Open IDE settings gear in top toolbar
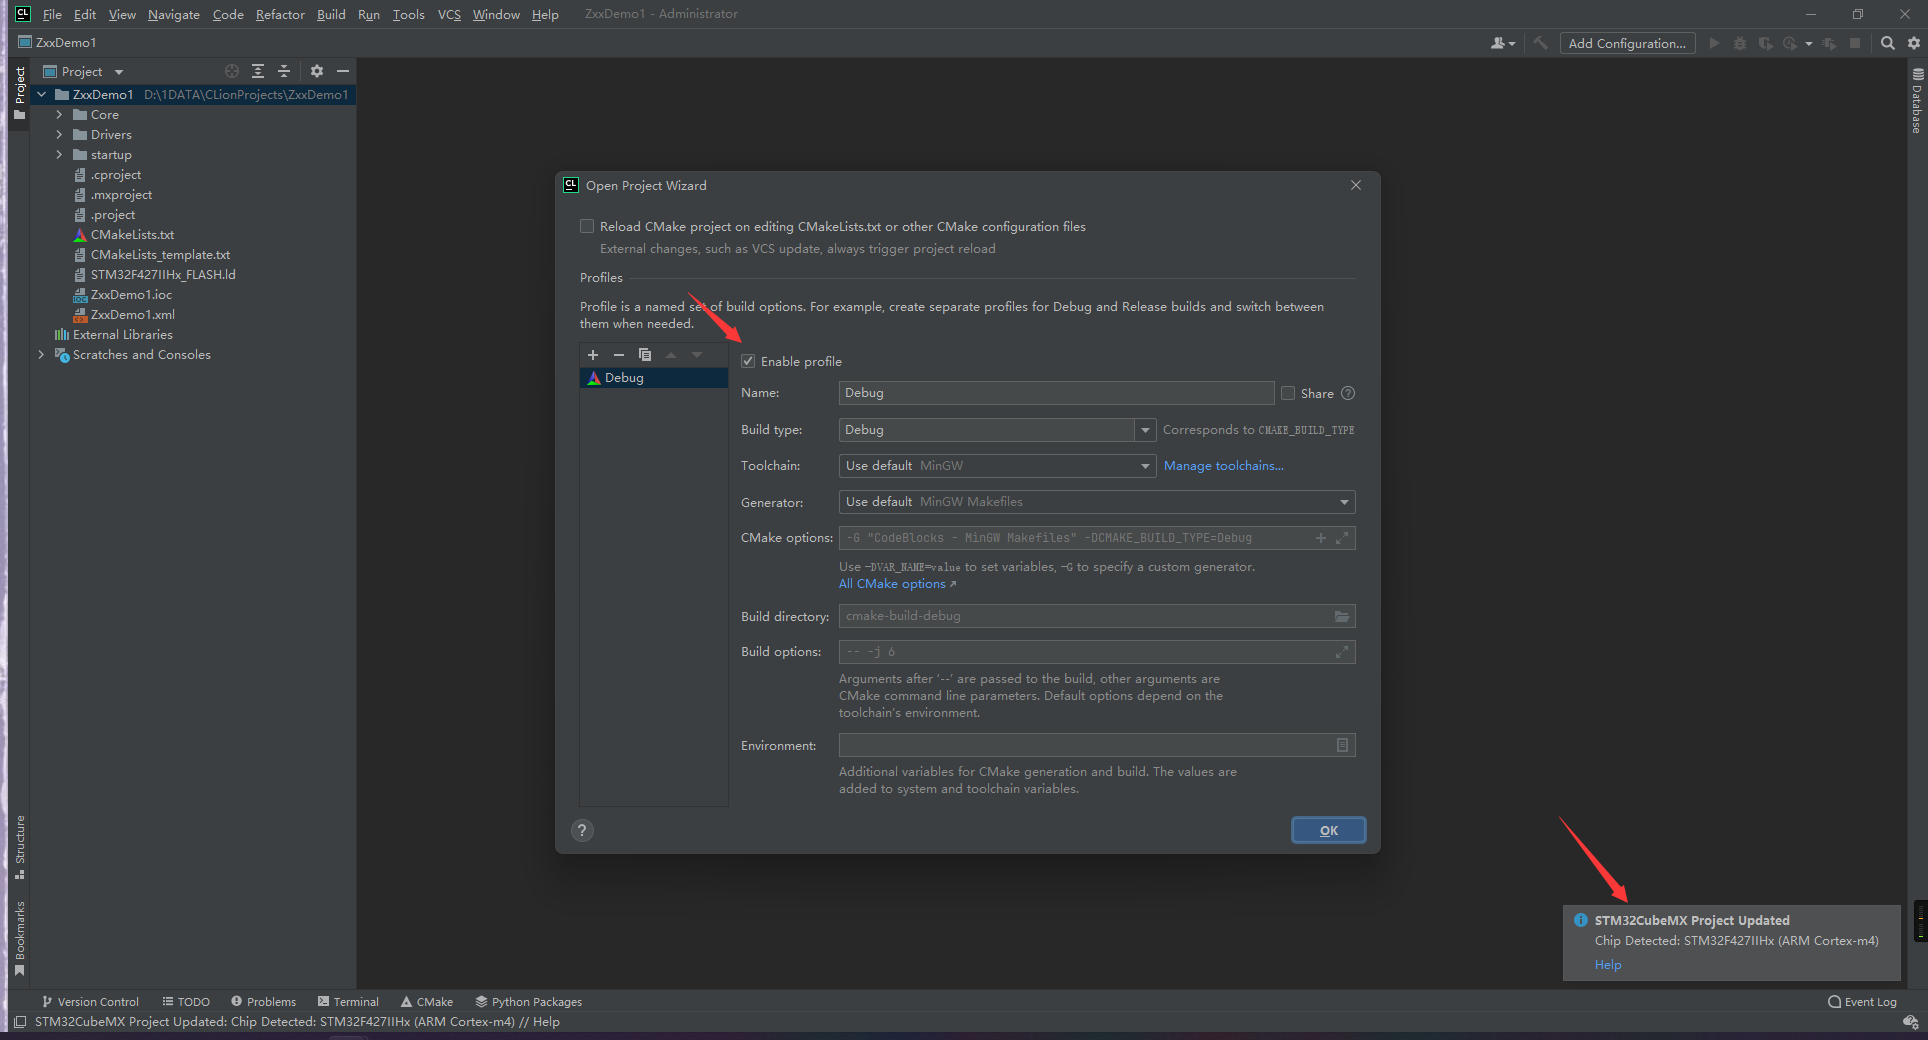 click(x=1914, y=43)
